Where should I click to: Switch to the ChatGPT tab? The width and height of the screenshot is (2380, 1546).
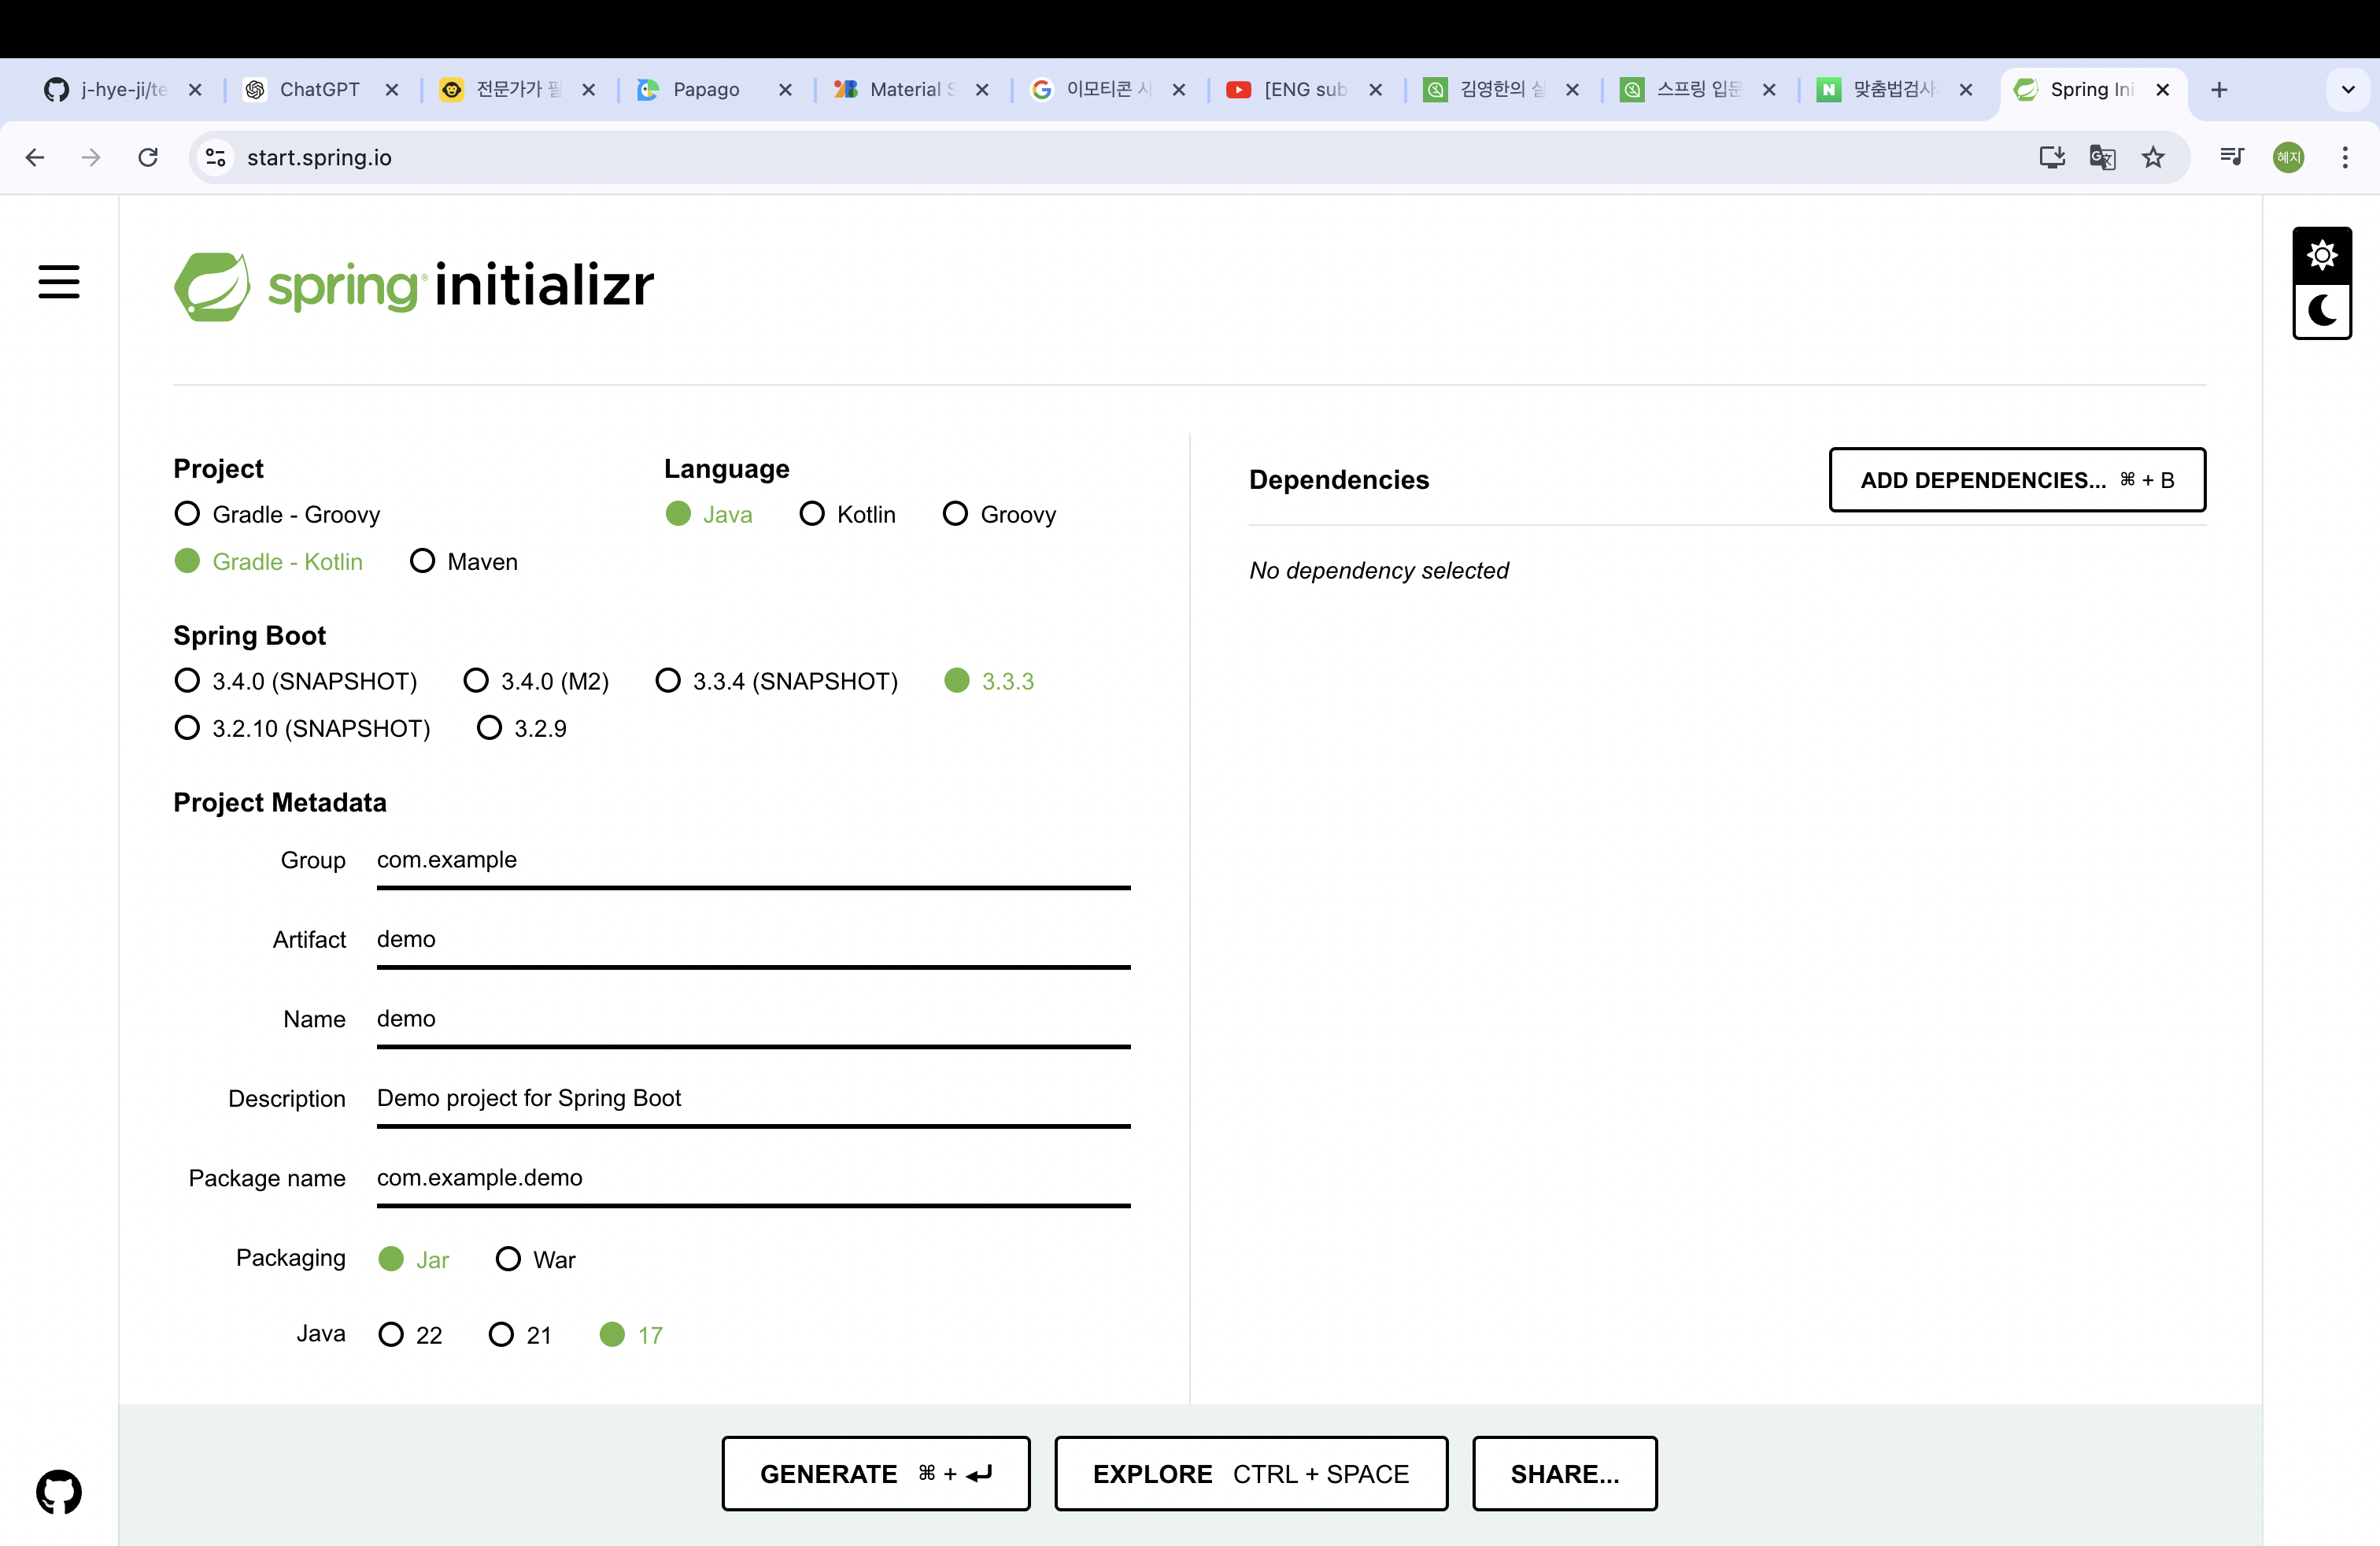coord(319,90)
